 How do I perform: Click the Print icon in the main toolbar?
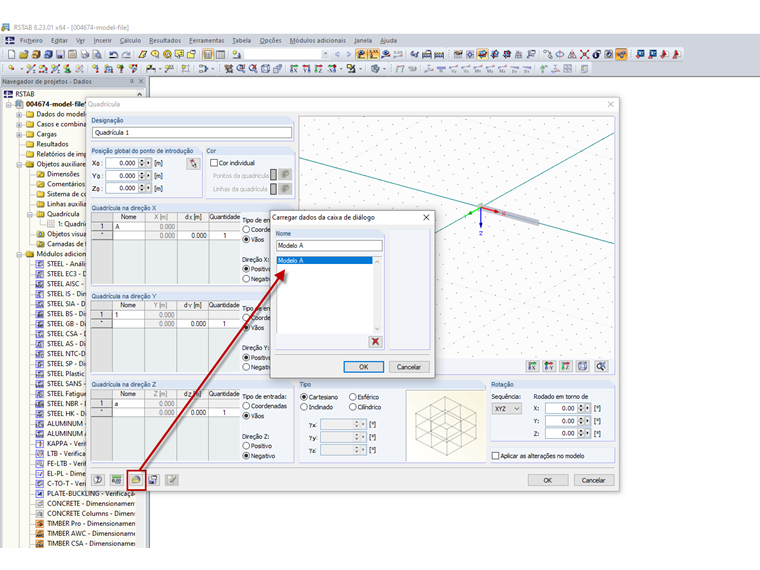click(85, 54)
